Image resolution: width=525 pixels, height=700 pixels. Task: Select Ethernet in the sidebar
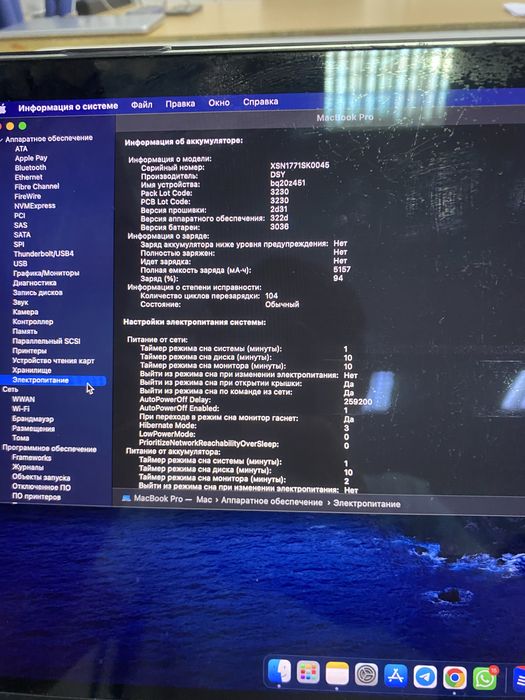click(29, 177)
